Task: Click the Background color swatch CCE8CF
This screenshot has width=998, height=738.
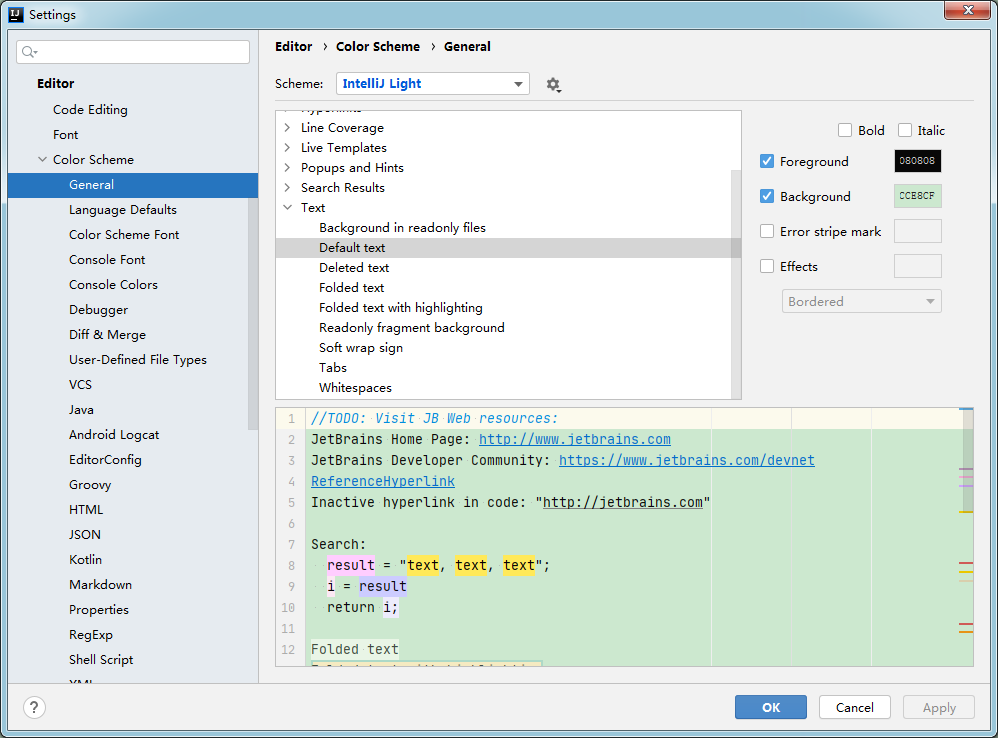Action: pos(917,196)
